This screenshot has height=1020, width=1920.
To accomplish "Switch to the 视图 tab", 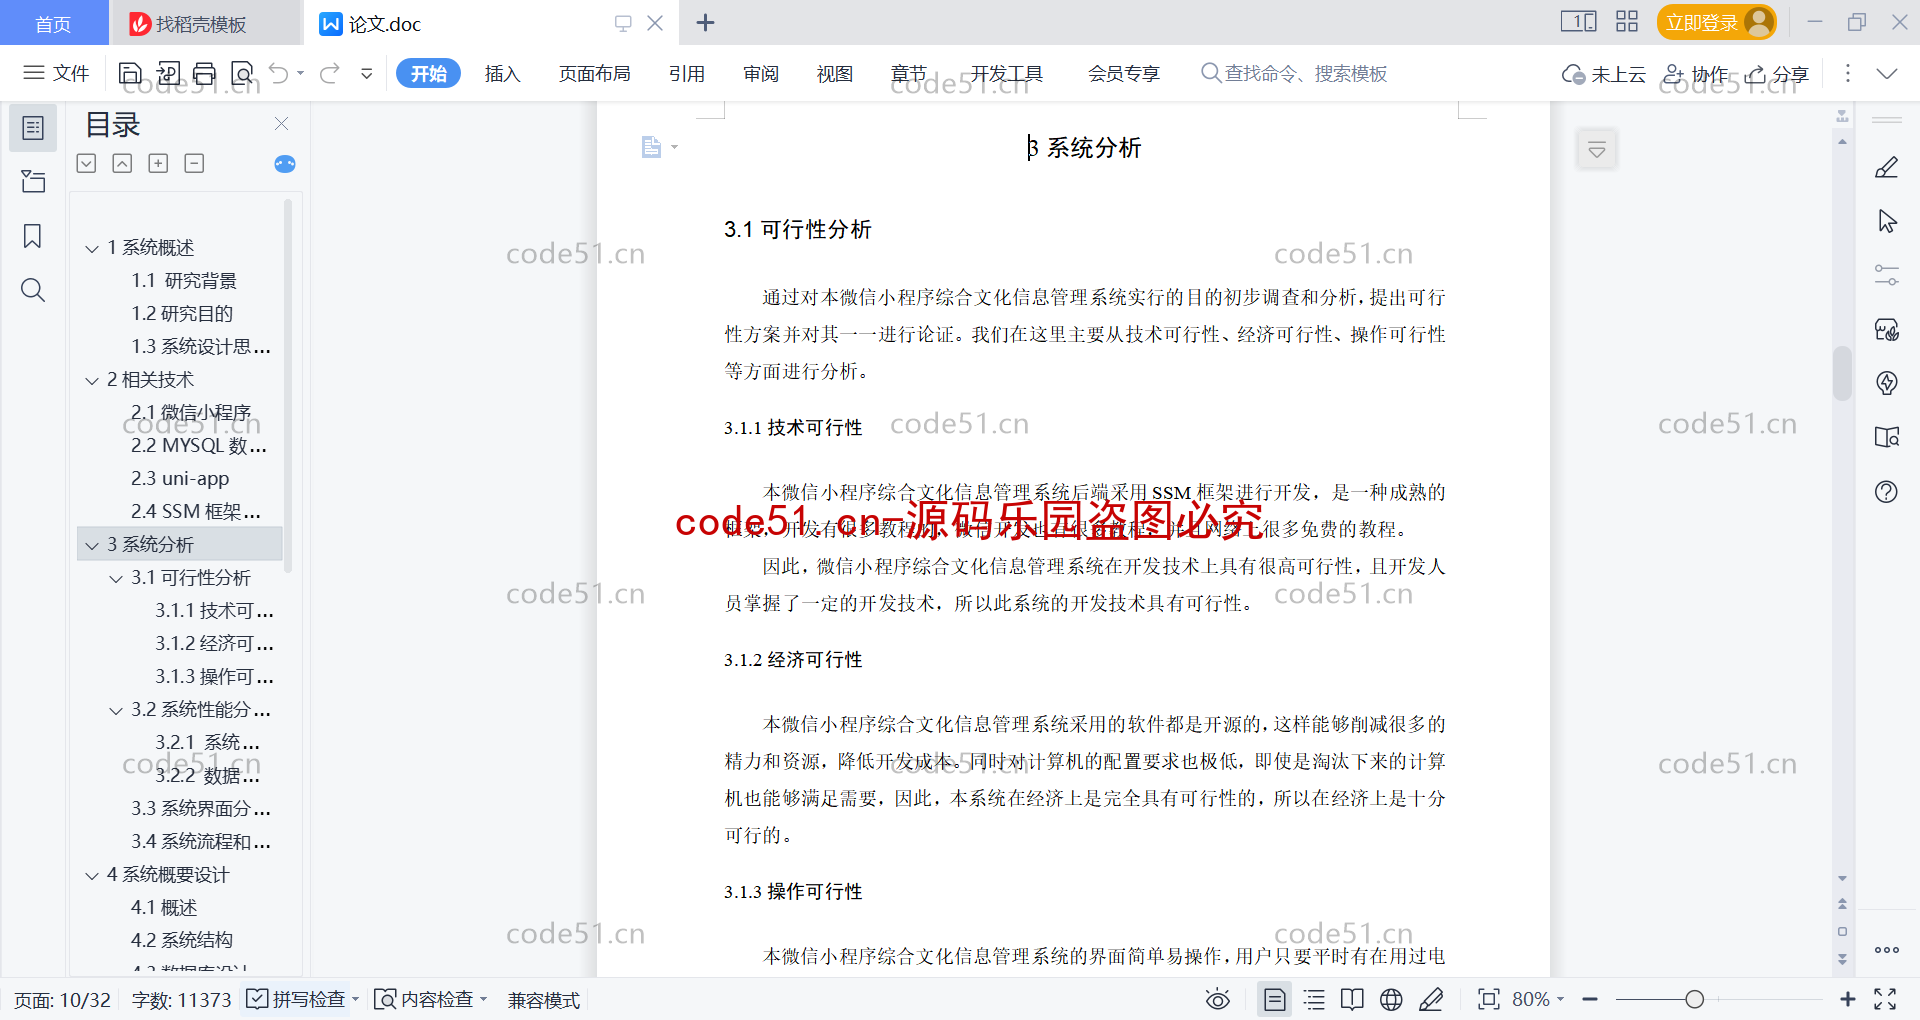I will click(x=835, y=73).
